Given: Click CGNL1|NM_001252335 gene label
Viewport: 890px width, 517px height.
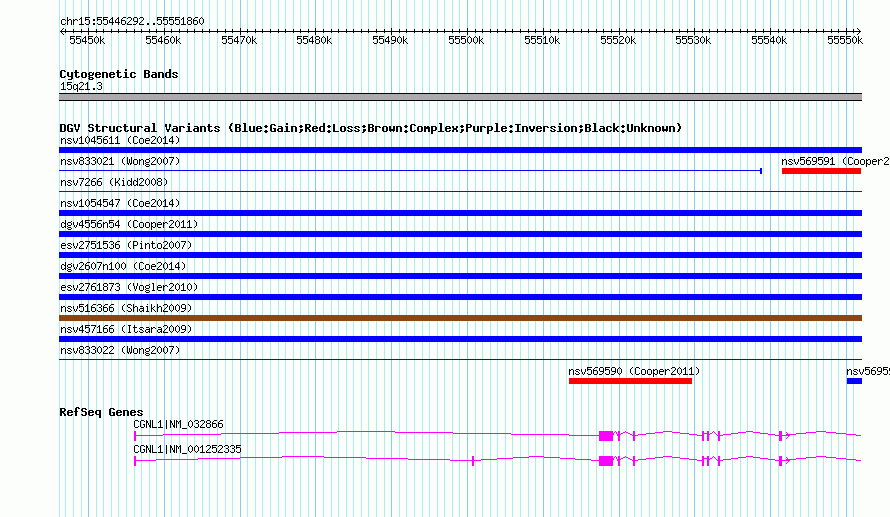Looking at the screenshot, I should tap(187, 449).
